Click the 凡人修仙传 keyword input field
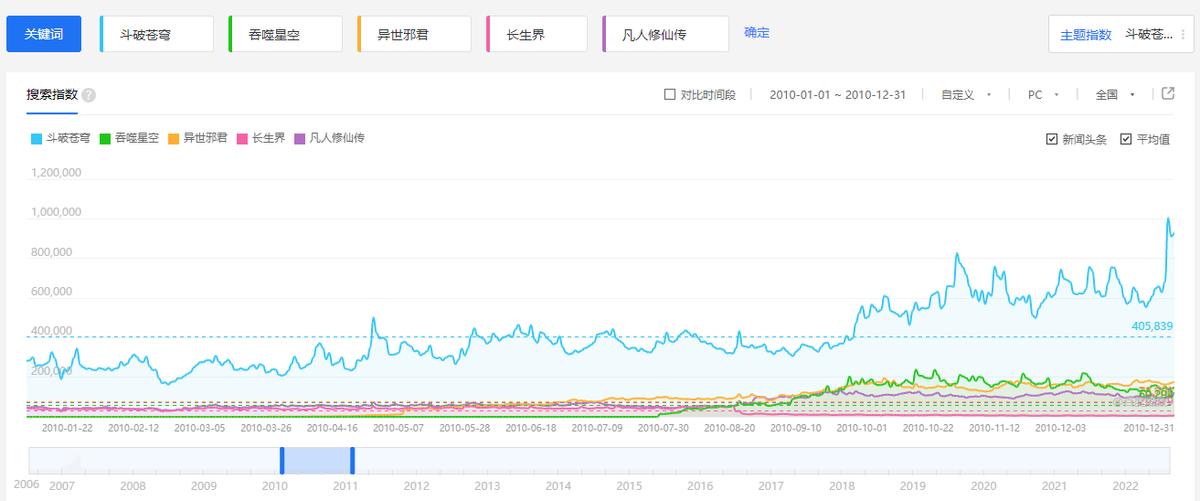The width and height of the screenshot is (1200, 501). click(x=666, y=34)
